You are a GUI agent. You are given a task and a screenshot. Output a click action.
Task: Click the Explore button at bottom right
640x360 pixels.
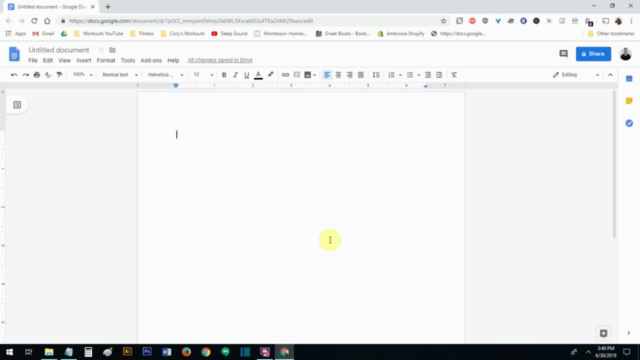603,333
